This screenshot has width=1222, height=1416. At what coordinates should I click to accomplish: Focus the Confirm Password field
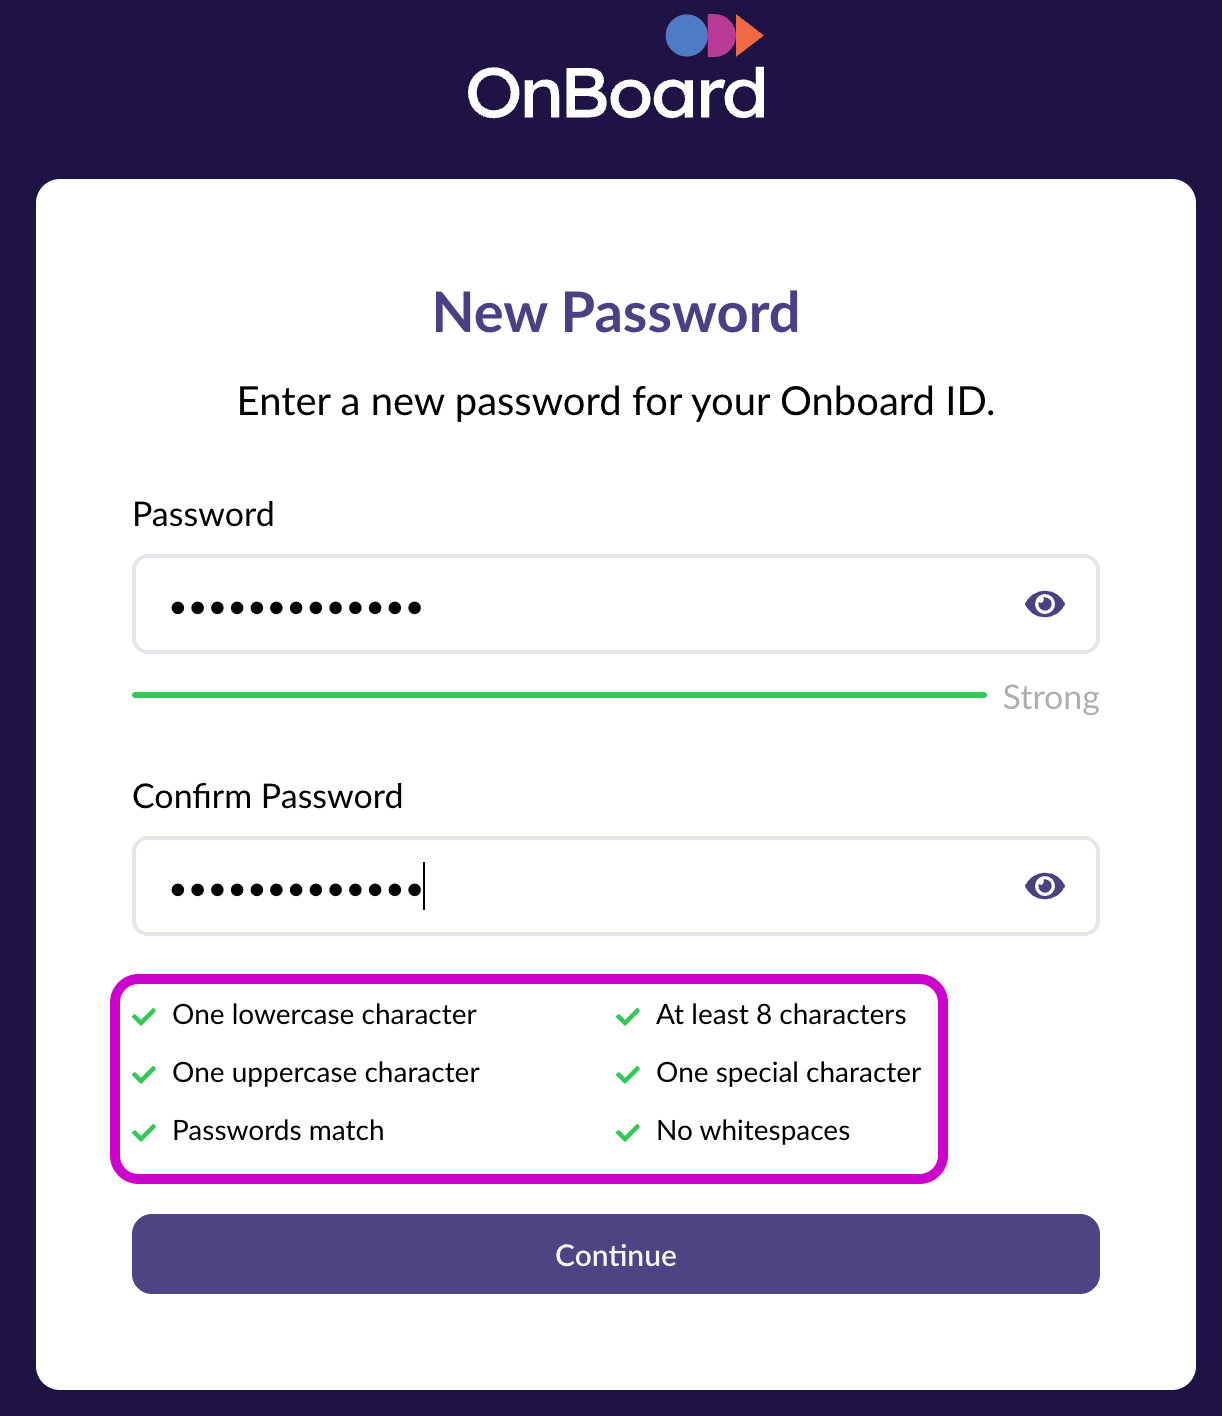pos(580,886)
